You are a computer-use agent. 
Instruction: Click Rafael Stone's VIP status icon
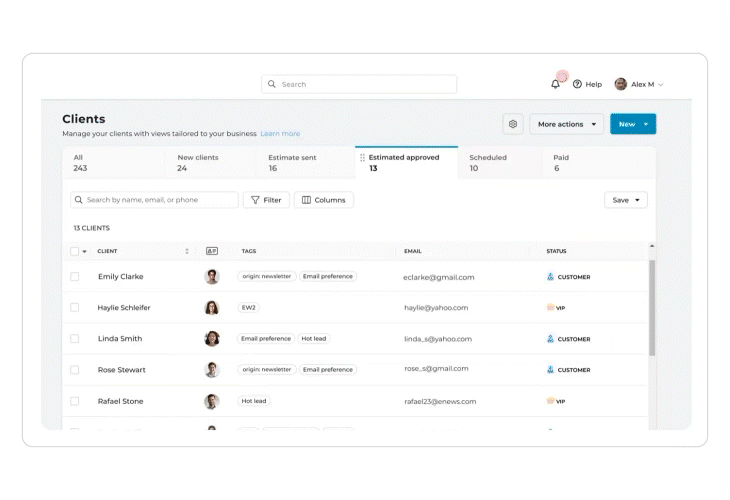[550, 401]
